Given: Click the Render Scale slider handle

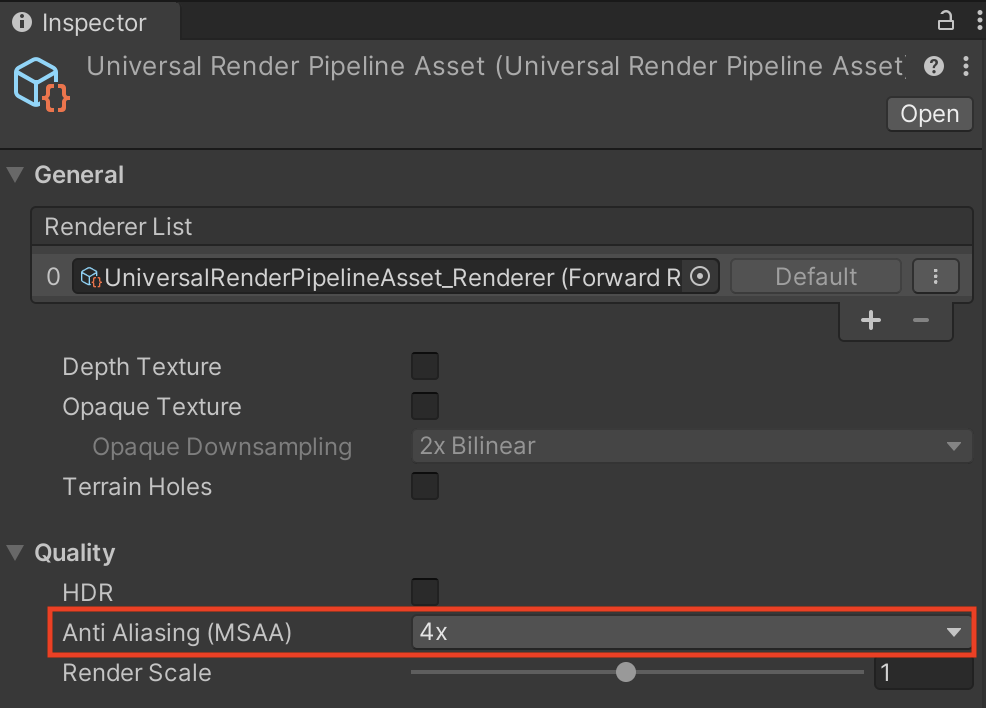Looking at the screenshot, I should (626, 672).
